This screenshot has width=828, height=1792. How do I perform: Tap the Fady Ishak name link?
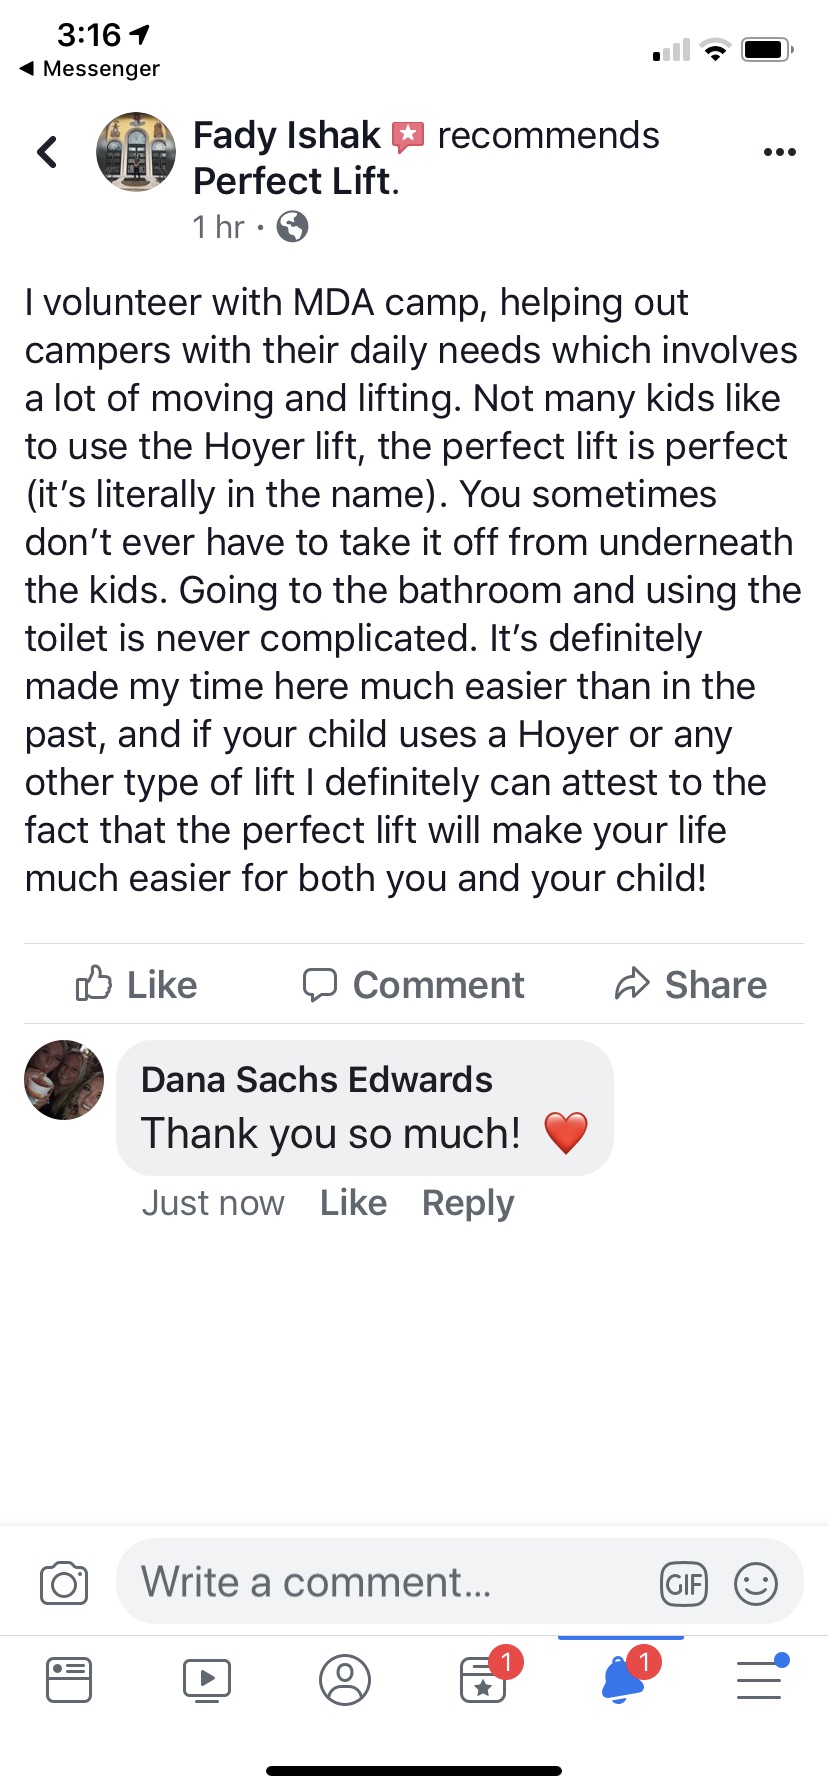click(286, 136)
